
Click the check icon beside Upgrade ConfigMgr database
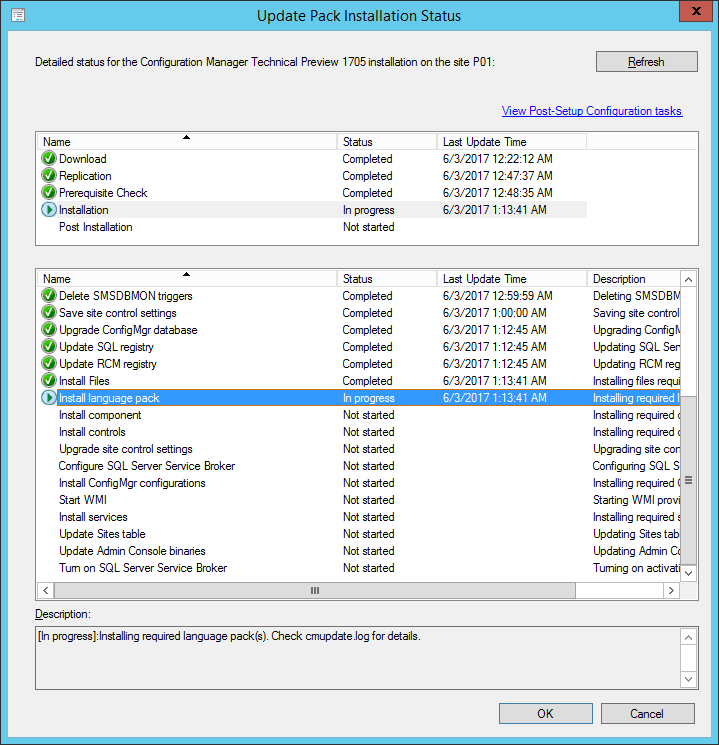point(48,329)
